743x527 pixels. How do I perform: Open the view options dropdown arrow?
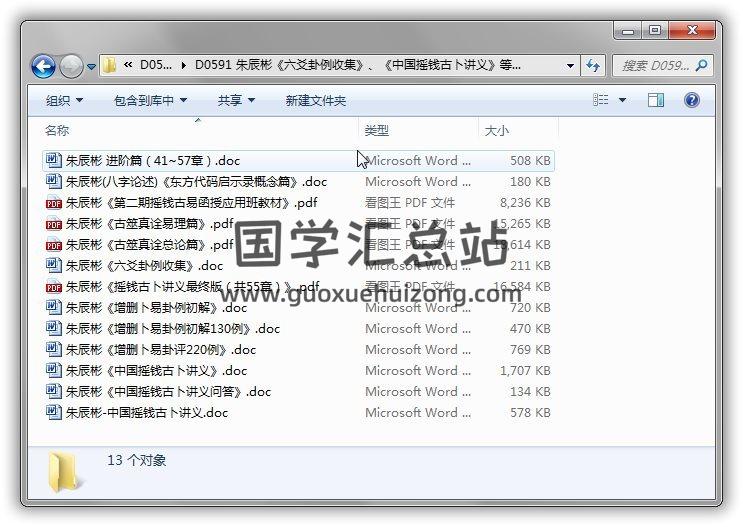[623, 100]
